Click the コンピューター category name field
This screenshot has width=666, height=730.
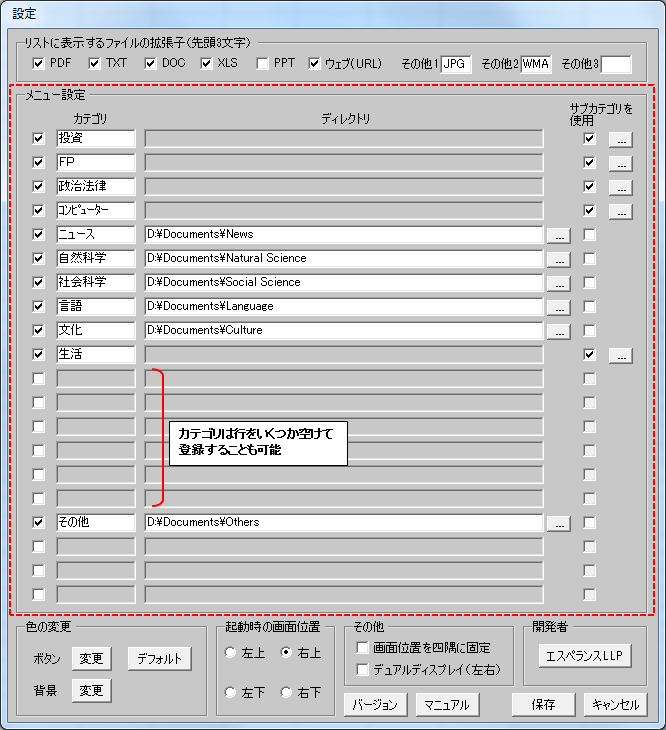(x=96, y=210)
